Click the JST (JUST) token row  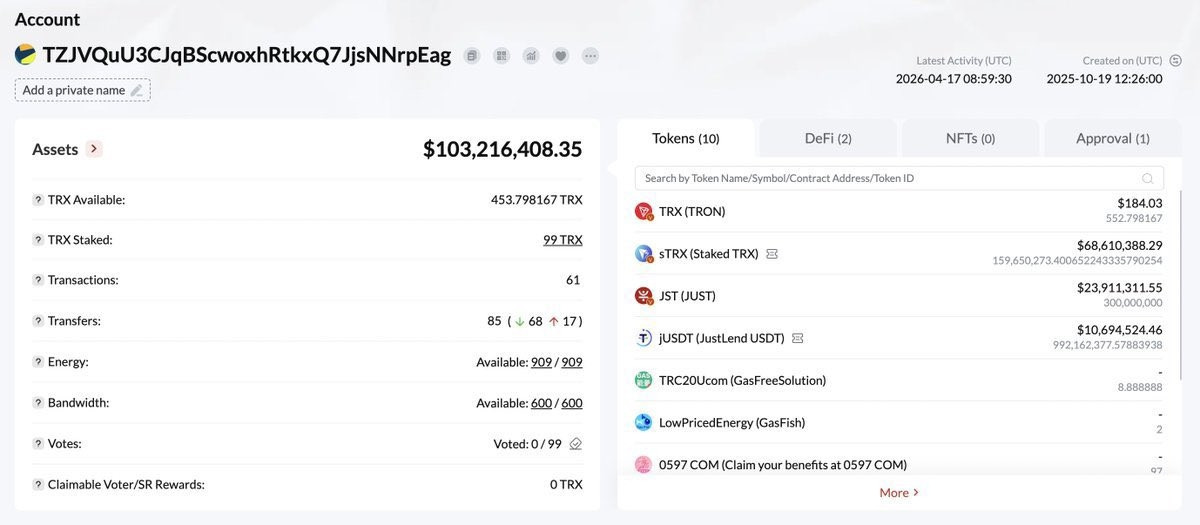tap(899, 296)
